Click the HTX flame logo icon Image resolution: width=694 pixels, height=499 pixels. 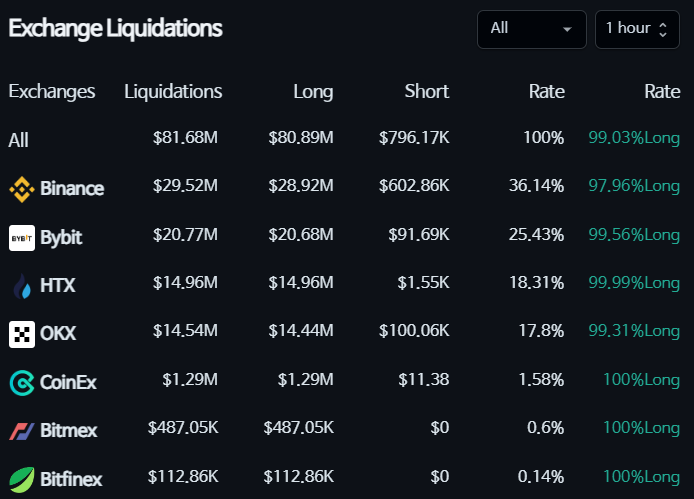21,286
